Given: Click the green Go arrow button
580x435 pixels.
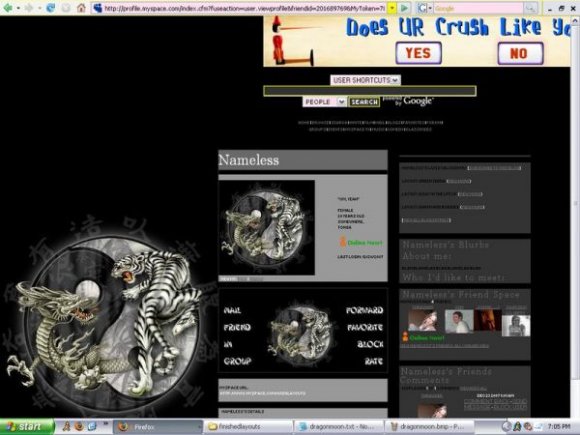Looking at the screenshot, I should 405,8.
